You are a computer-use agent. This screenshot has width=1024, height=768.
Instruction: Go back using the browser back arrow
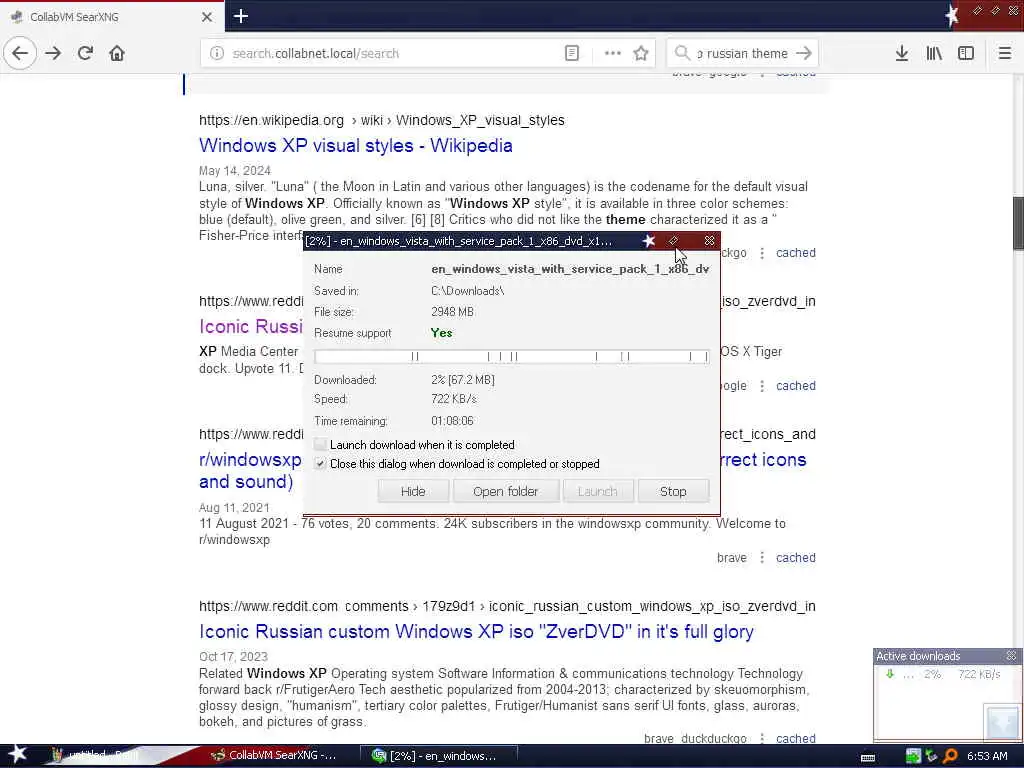click(20, 53)
